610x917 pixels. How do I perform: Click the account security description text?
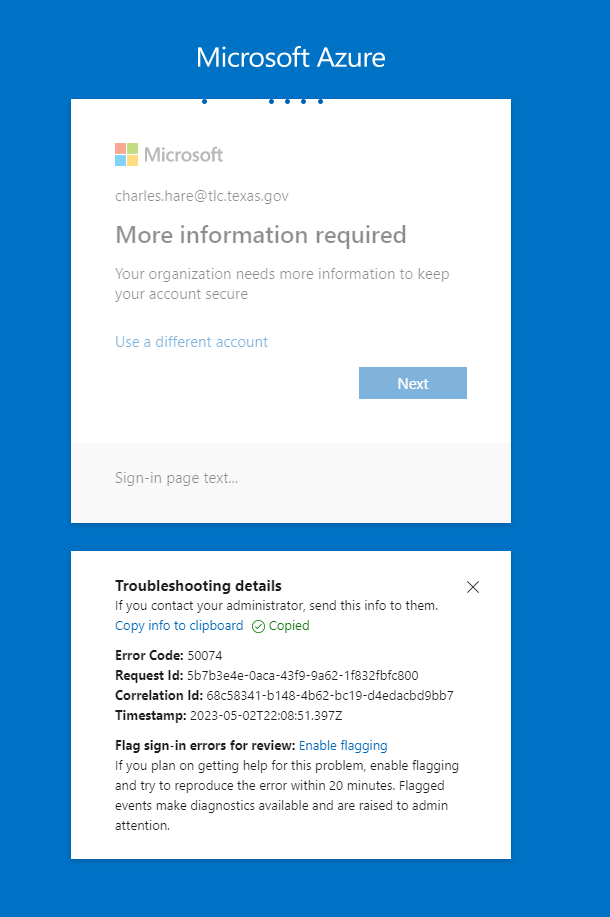pyautogui.click(x=282, y=284)
